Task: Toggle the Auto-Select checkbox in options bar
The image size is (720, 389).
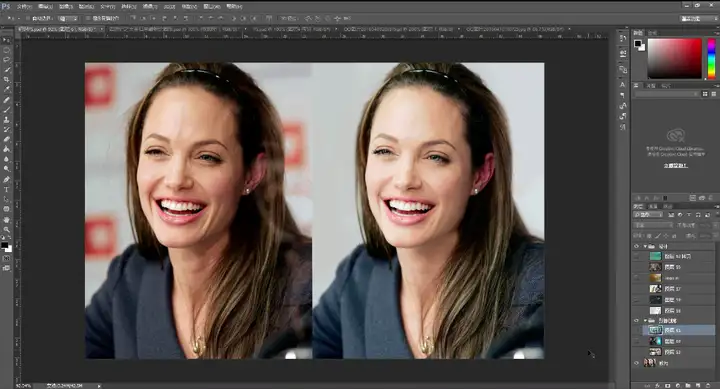Action: click(x=28, y=18)
